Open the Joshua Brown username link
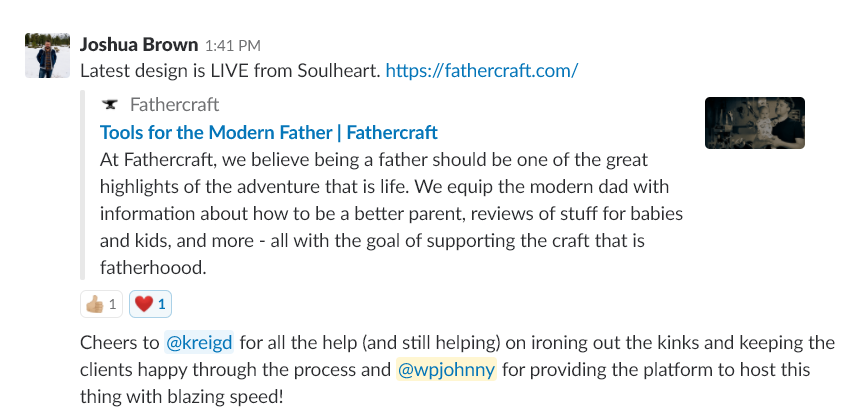The width and height of the screenshot is (854, 418). coord(138,45)
